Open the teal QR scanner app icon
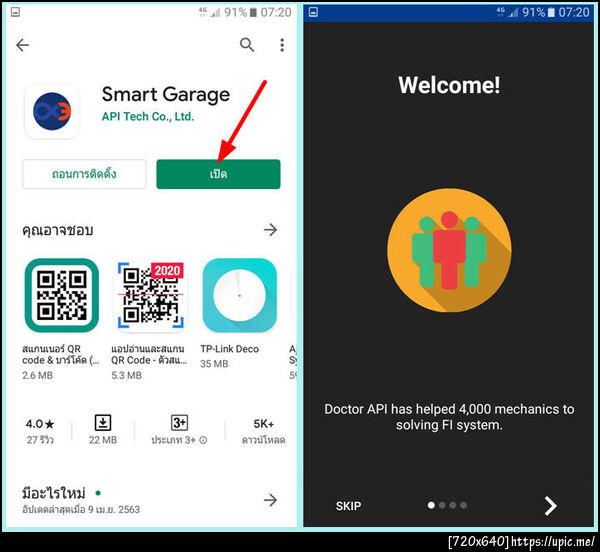The height and width of the screenshot is (552, 600). click(x=62, y=295)
